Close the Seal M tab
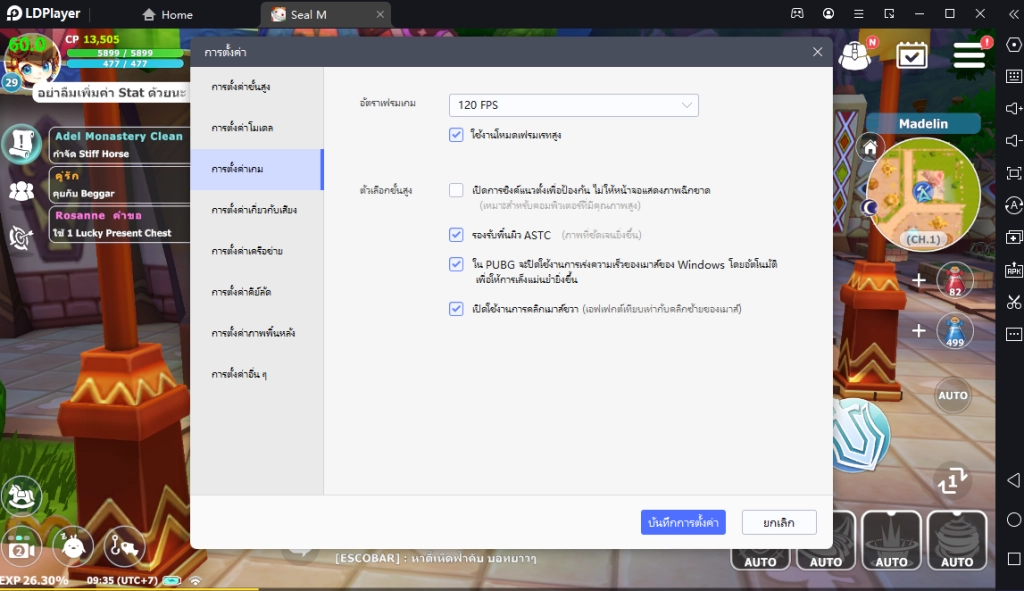This screenshot has width=1024, height=591. tap(380, 14)
